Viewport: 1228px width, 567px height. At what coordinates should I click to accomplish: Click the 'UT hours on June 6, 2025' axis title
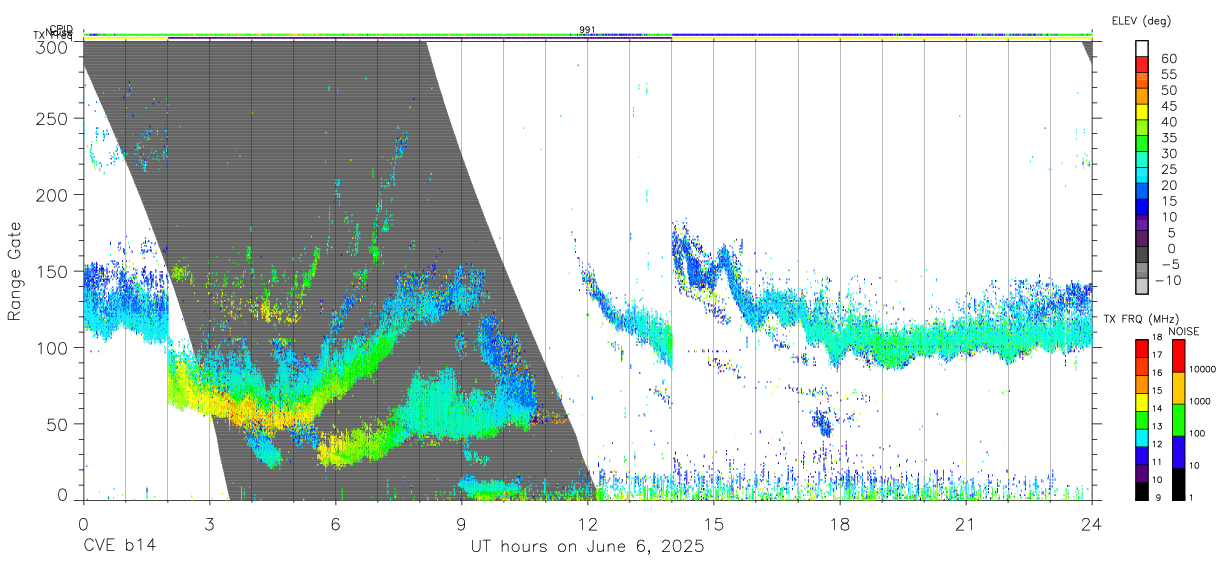click(x=588, y=547)
